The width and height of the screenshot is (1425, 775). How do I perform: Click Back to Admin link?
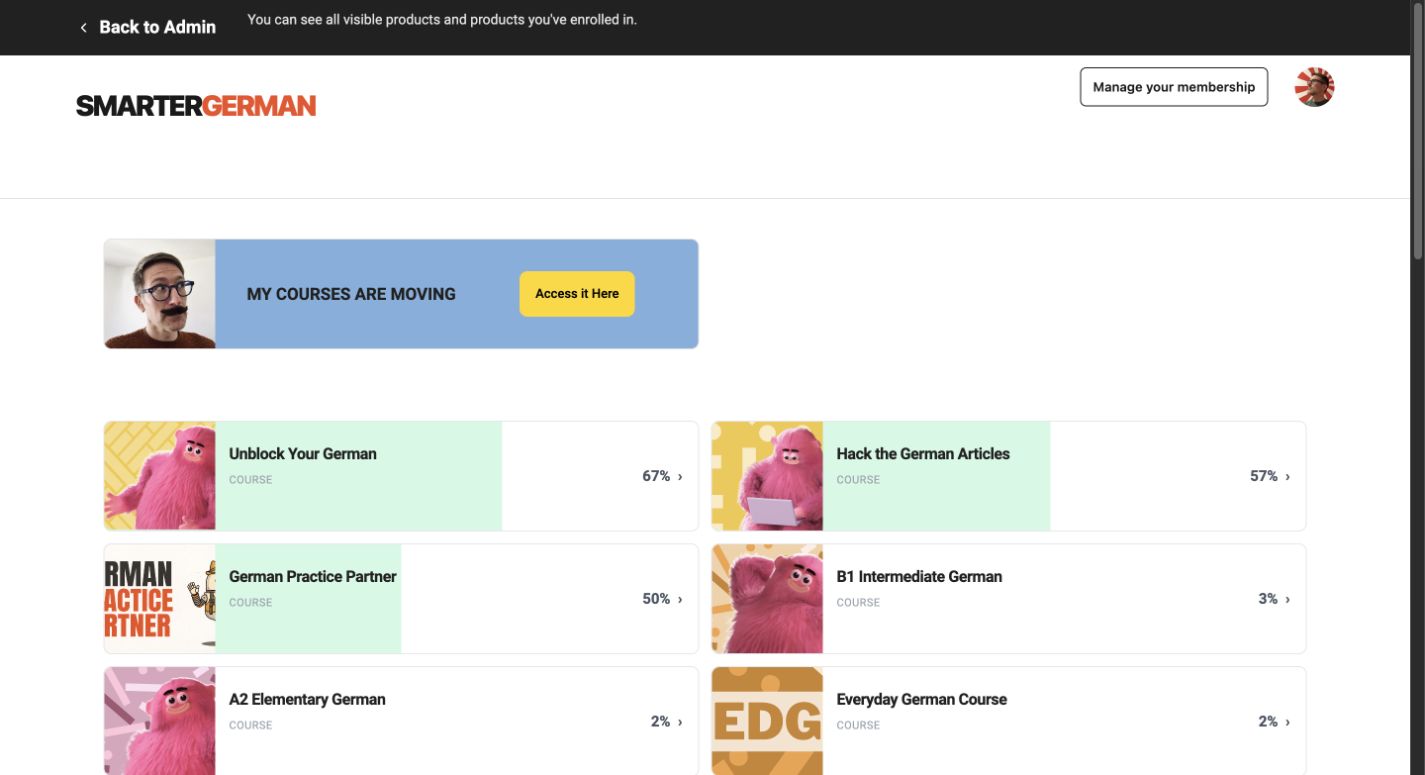pyautogui.click(x=157, y=27)
